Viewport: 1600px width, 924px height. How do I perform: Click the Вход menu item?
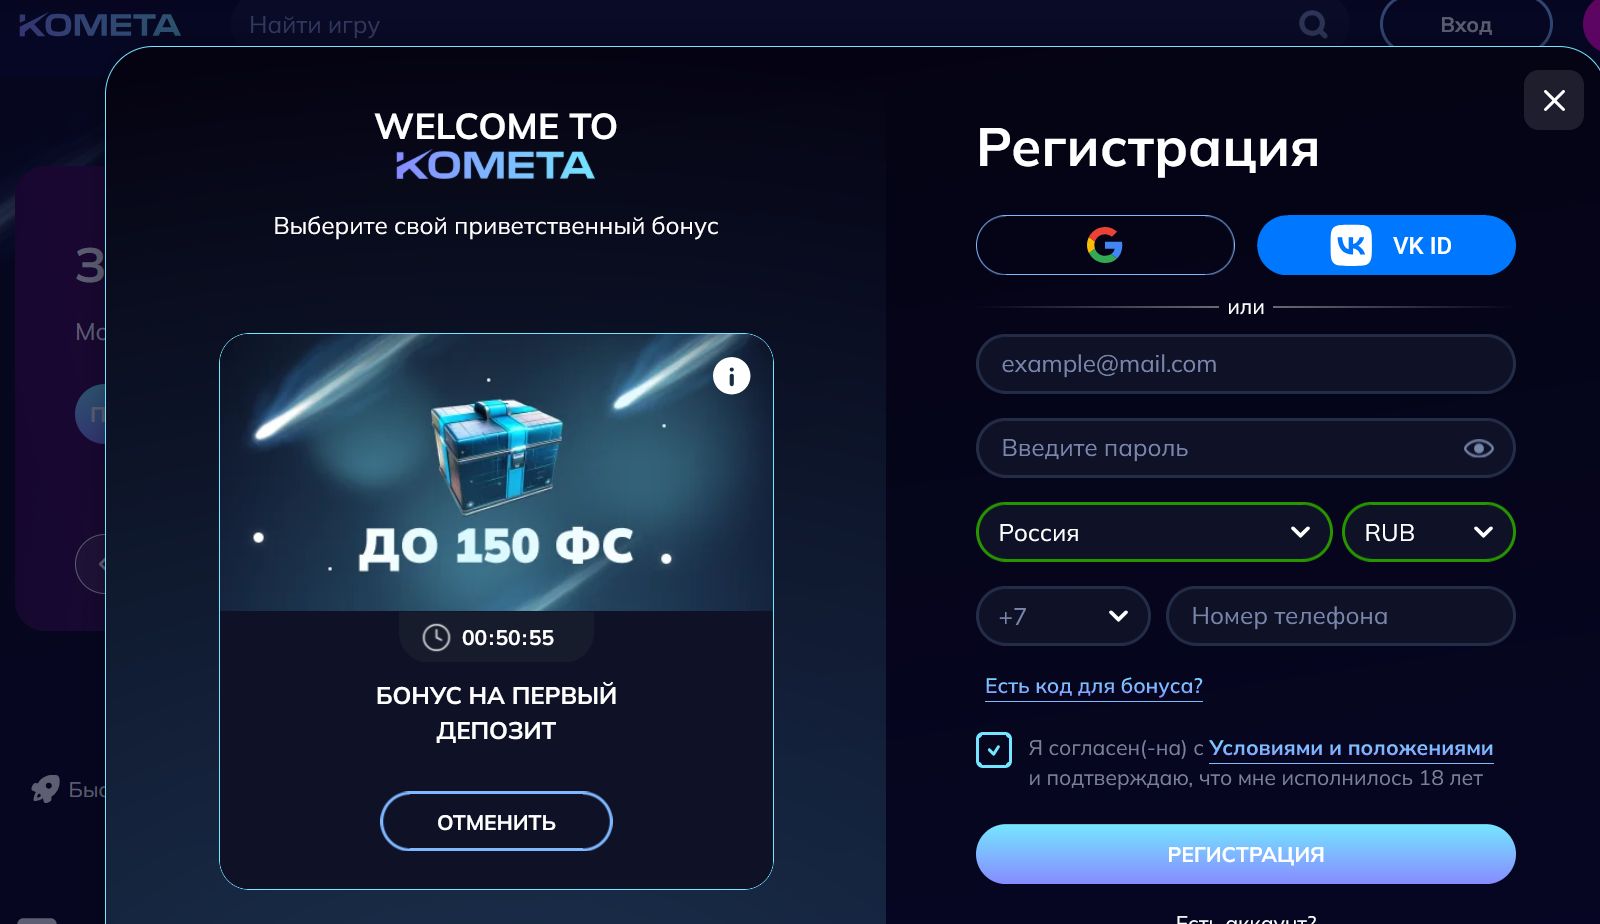tap(1466, 24)
